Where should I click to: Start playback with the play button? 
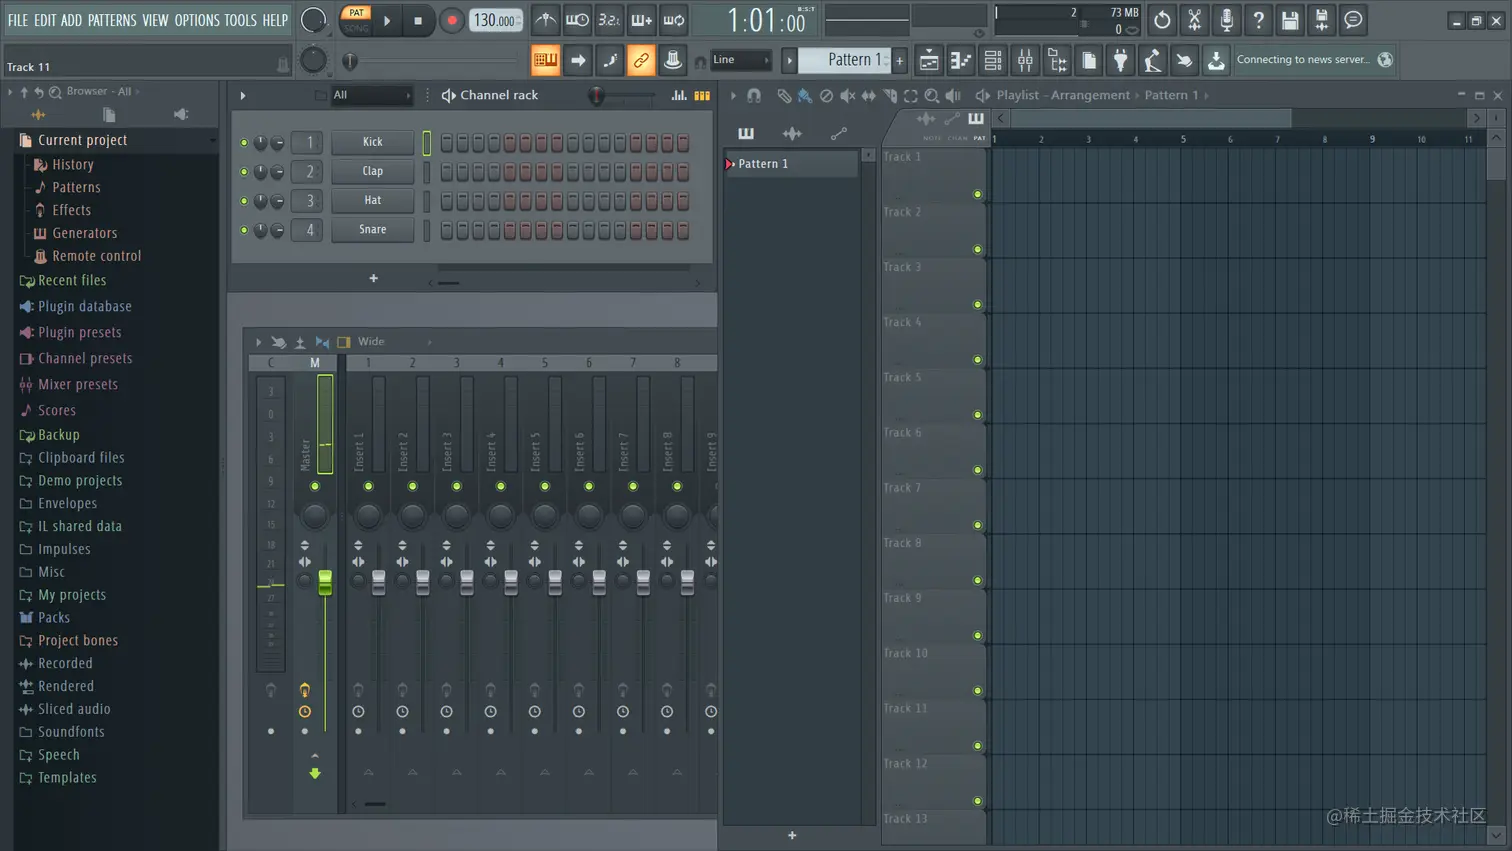[387, 20]
